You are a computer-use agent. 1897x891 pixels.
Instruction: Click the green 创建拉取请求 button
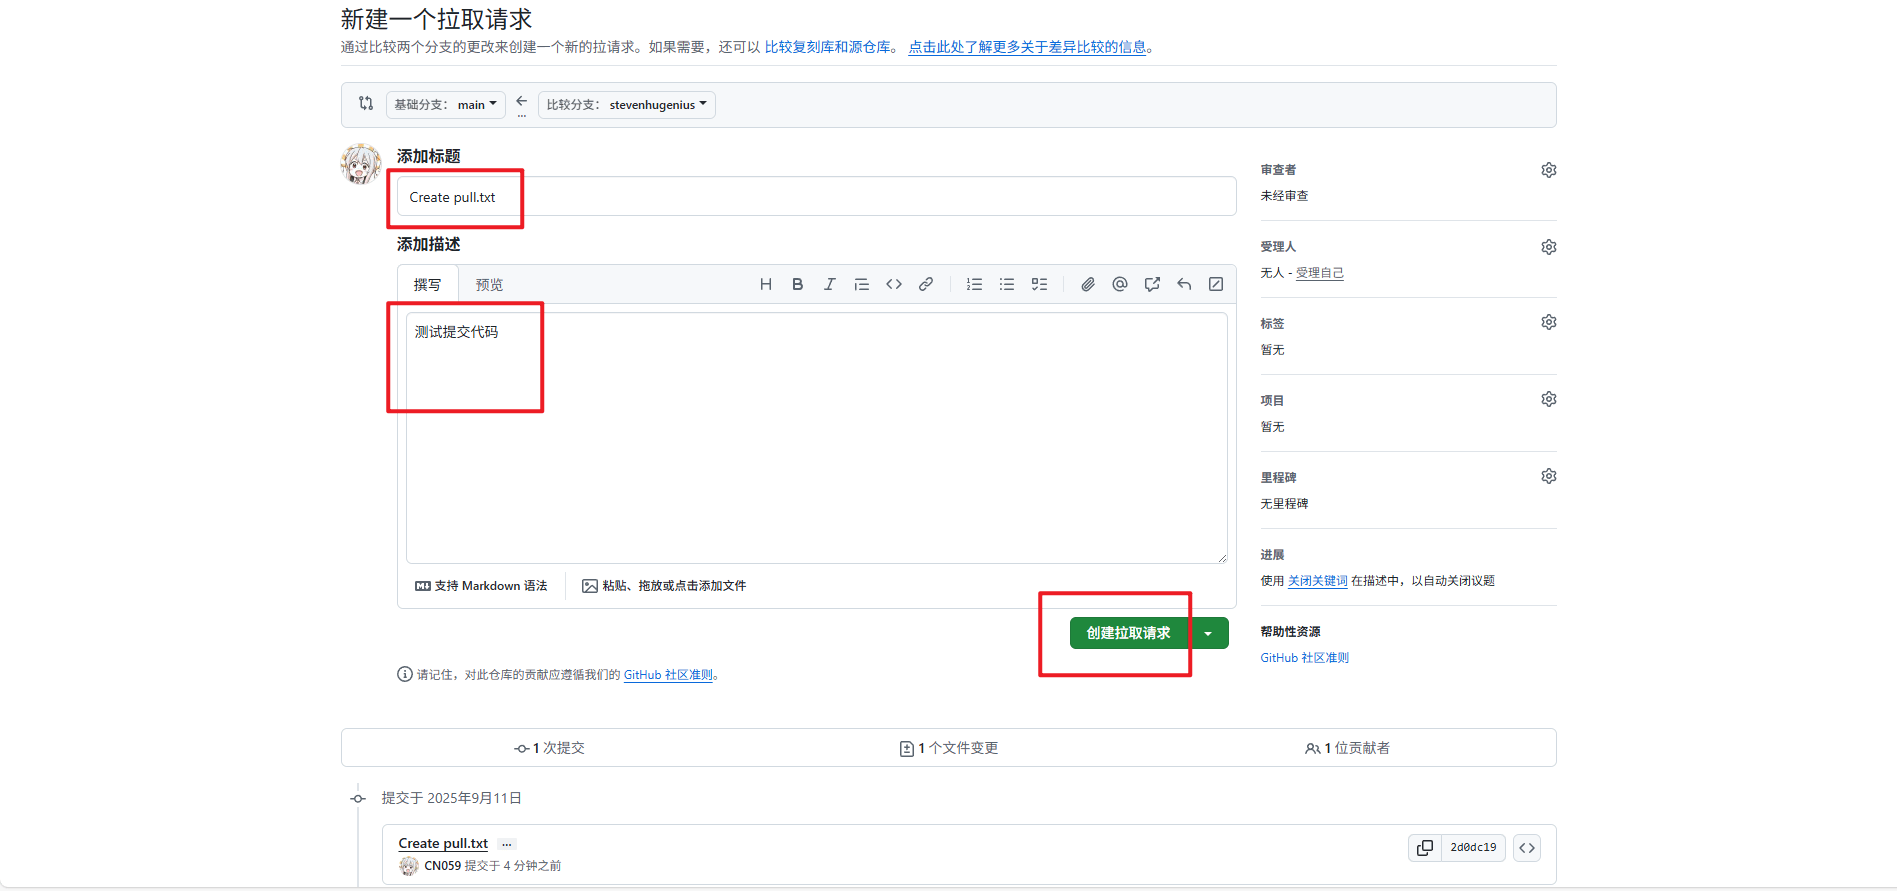click(x=1128, y=634)
